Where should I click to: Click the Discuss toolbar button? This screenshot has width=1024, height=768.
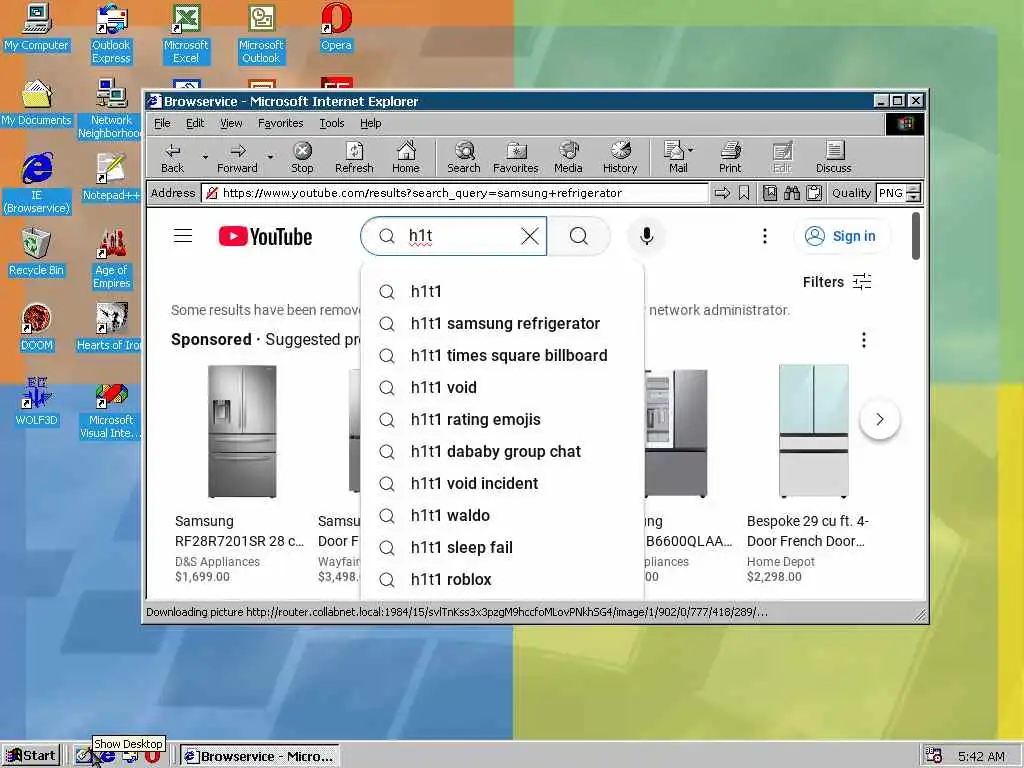[834, 158]
